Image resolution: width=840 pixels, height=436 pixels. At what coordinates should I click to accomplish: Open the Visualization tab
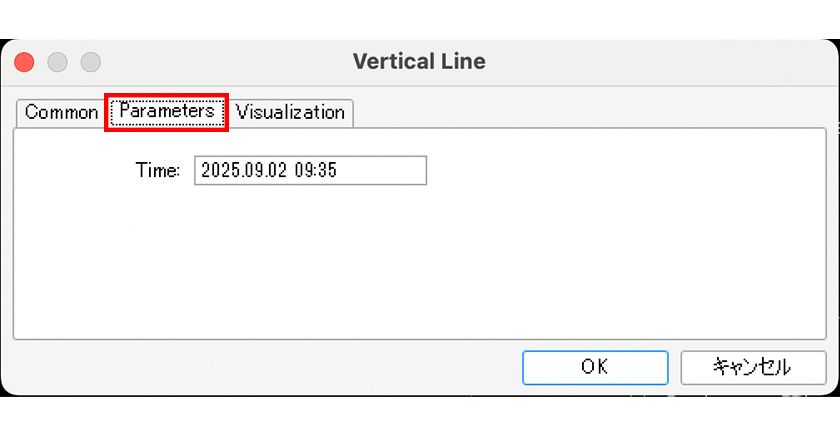pos(290,112)
